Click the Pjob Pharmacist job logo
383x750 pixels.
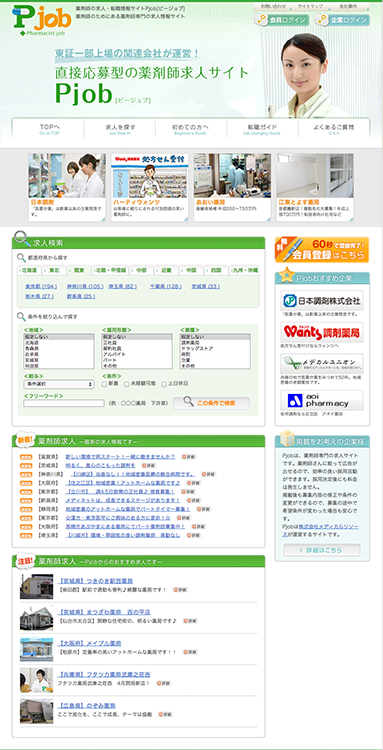point(43,22)
